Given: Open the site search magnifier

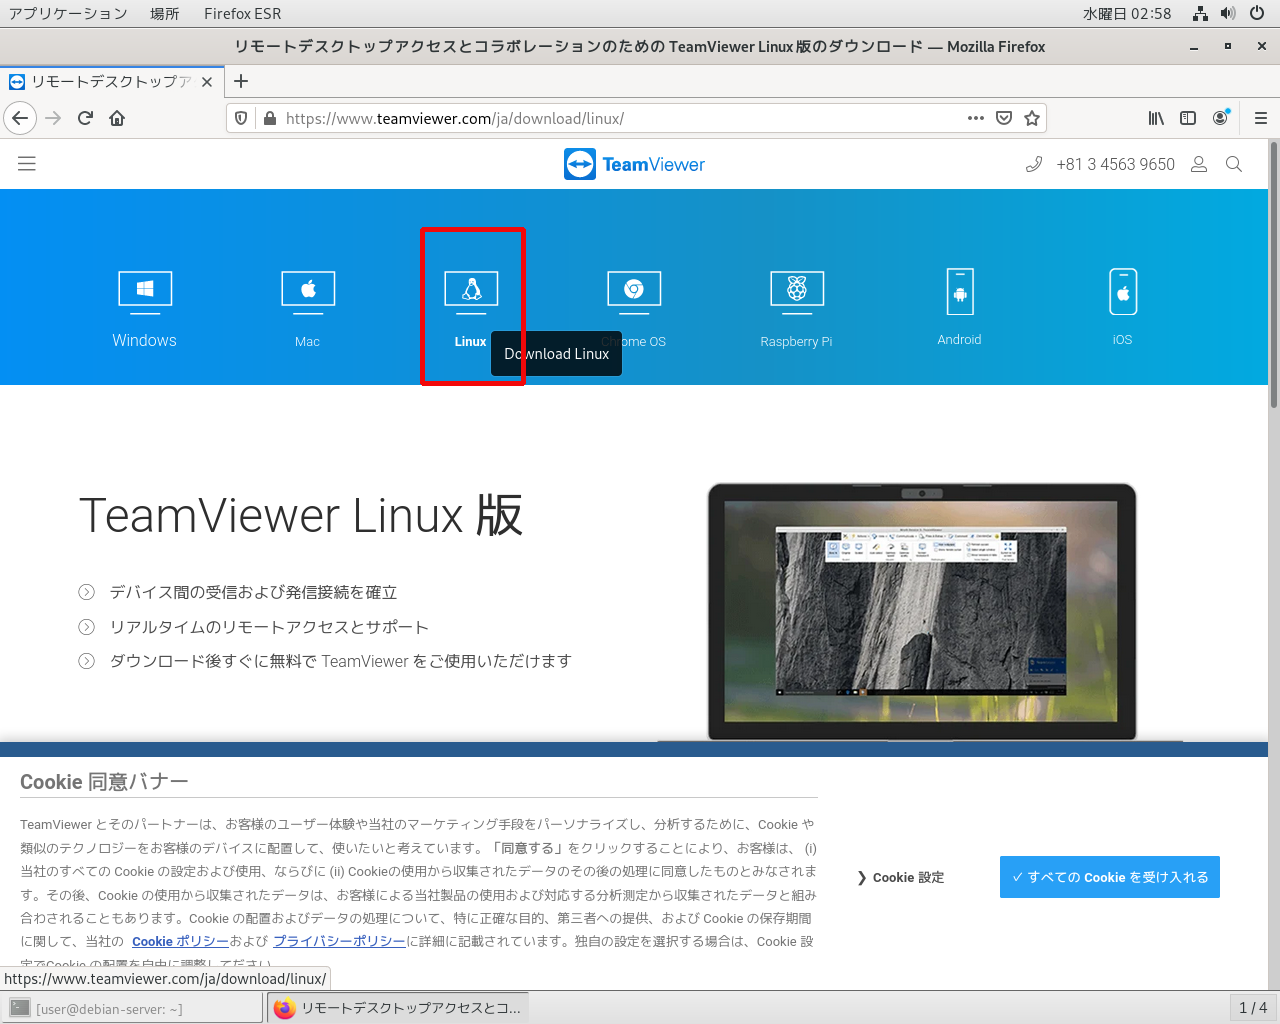Looking at the screenshot, I should coord(1234,164).
